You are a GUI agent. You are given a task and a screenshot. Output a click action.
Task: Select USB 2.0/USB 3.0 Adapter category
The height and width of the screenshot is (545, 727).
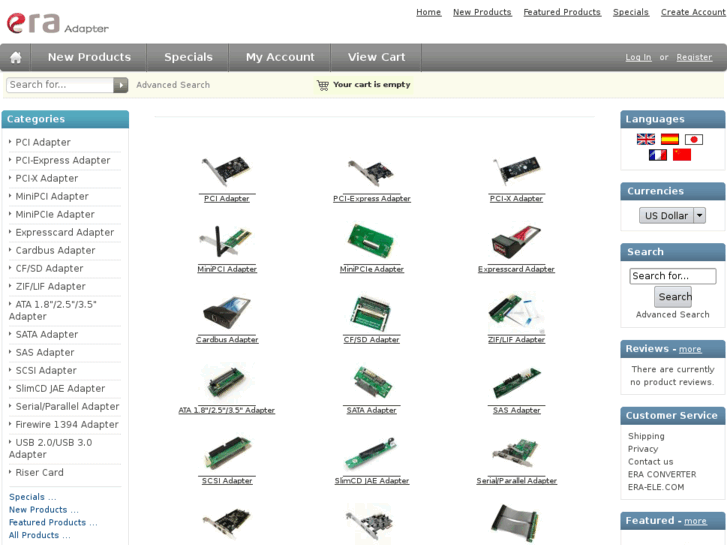click(x=51, y=449)
